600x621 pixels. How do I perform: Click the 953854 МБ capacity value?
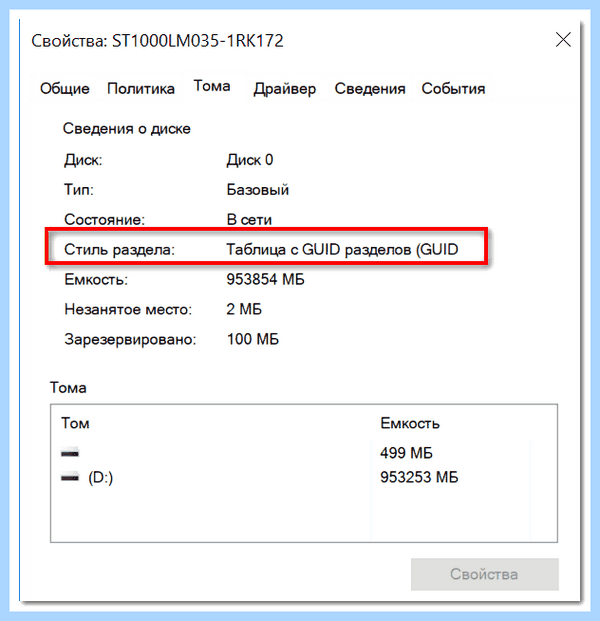265,280
